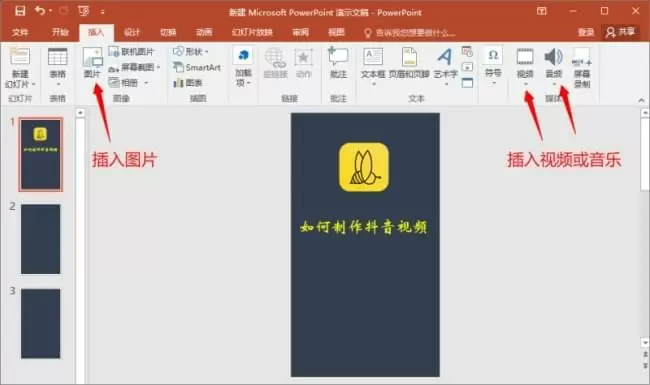Open the Customize Quick Access Toolbar arrow
The image size is (650, 385).
(x=102, y=12)
